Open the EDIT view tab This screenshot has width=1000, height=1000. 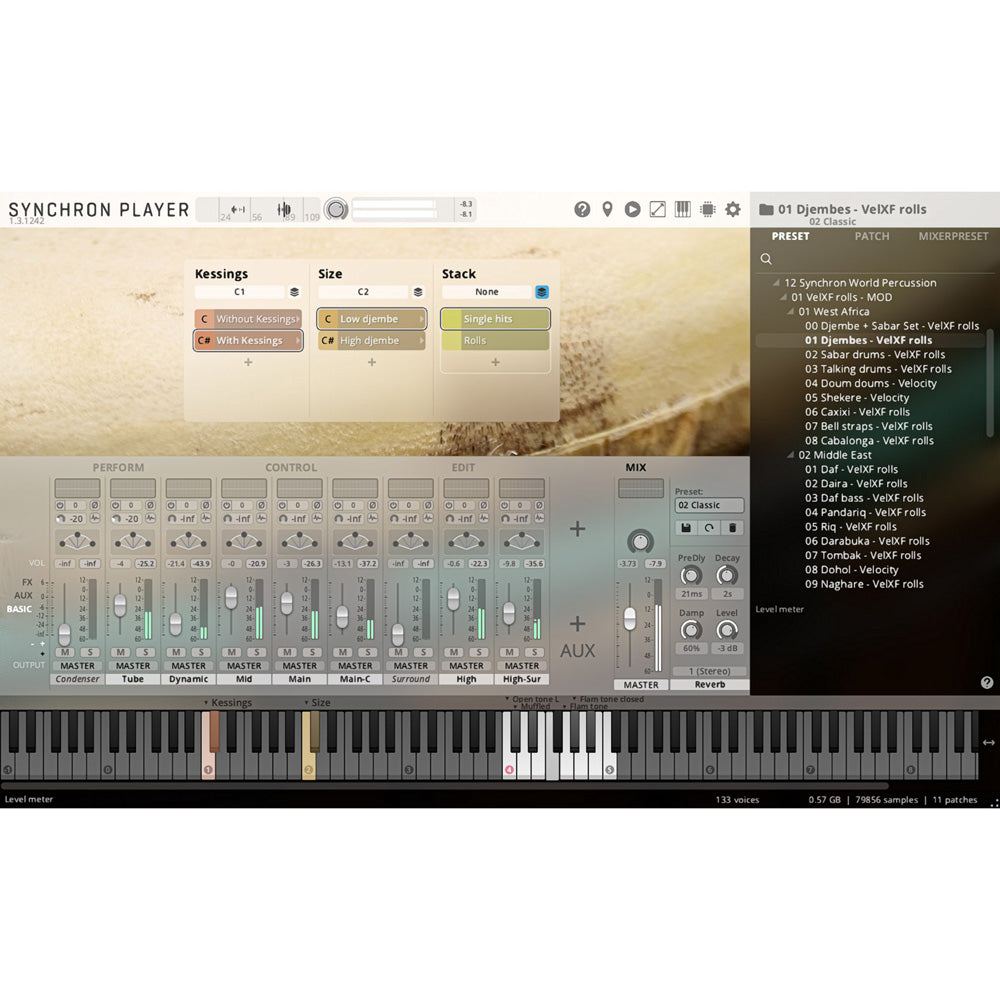coord(463,467)
